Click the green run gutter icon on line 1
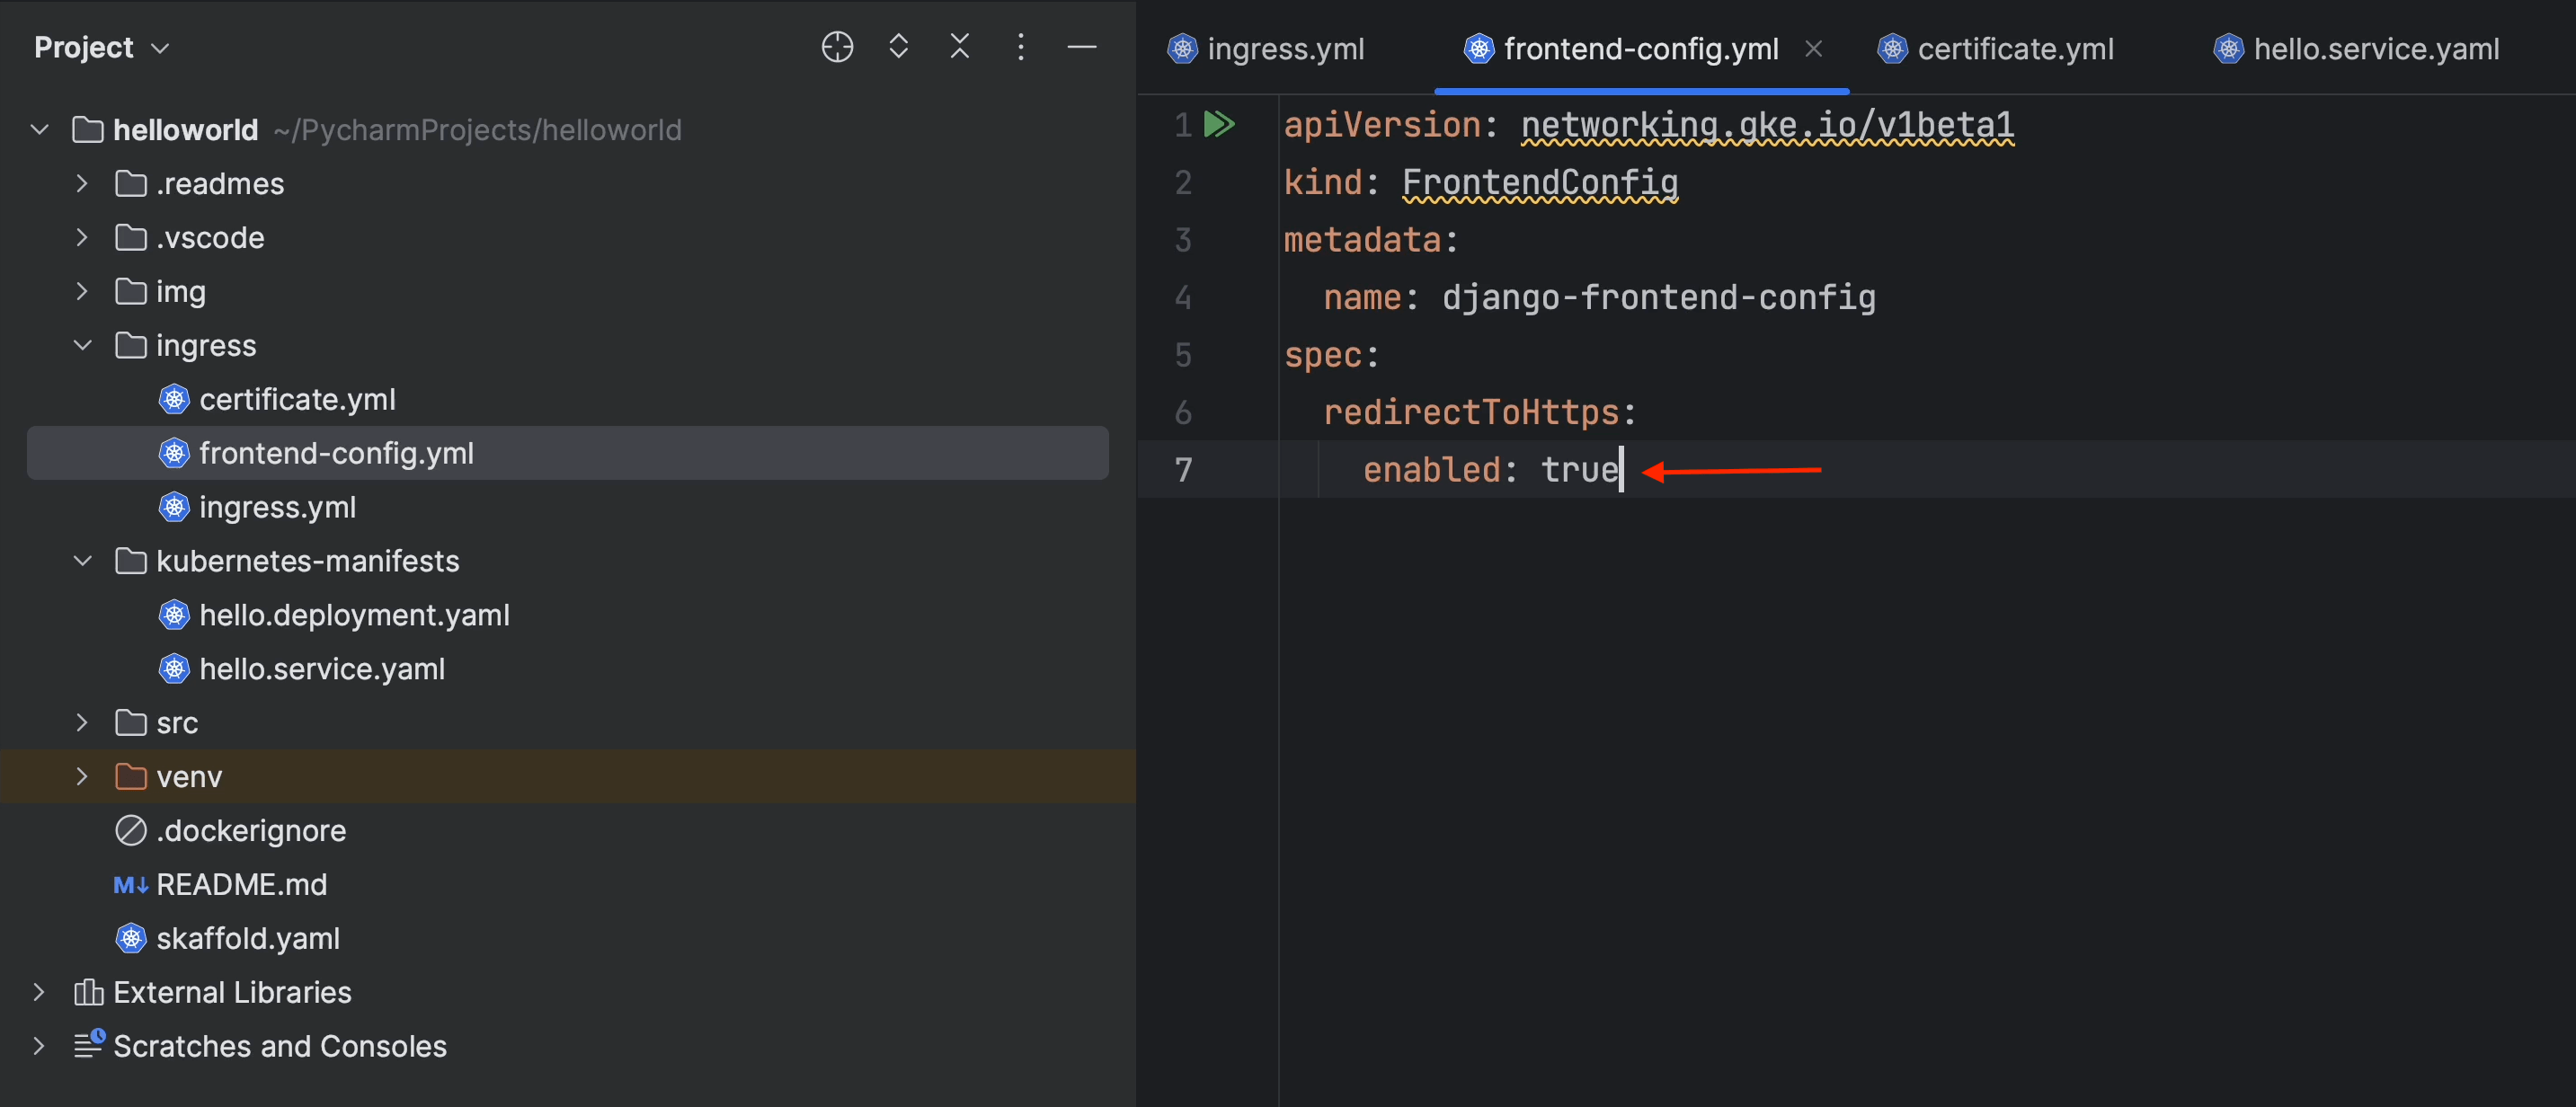 tap(1219, 125)
